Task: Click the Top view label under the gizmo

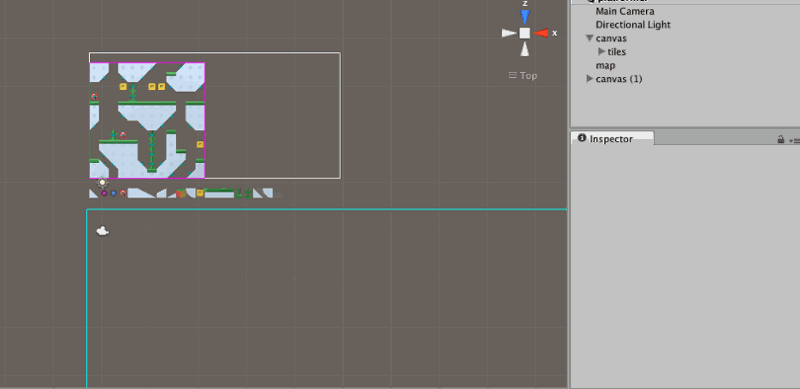Action: (522, 76)
